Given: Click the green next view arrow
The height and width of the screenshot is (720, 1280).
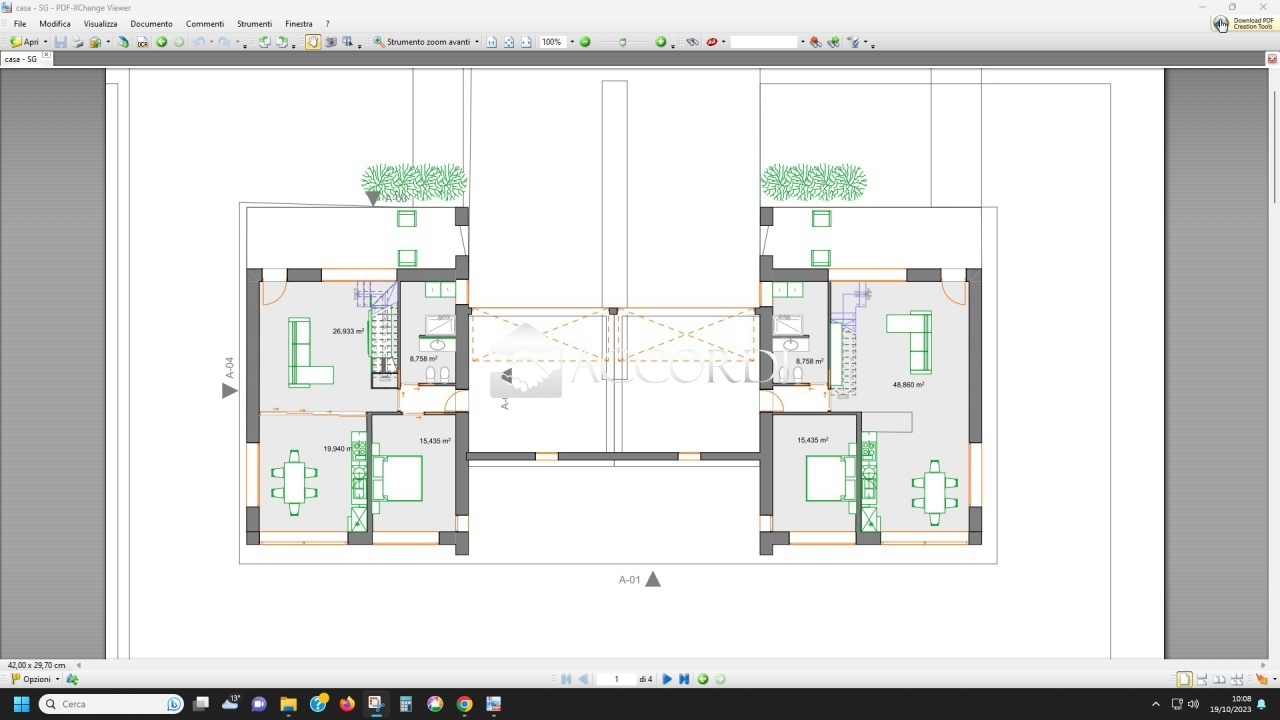Looking at the screenshot, I should pyautogui.click(x=179, y=42).
